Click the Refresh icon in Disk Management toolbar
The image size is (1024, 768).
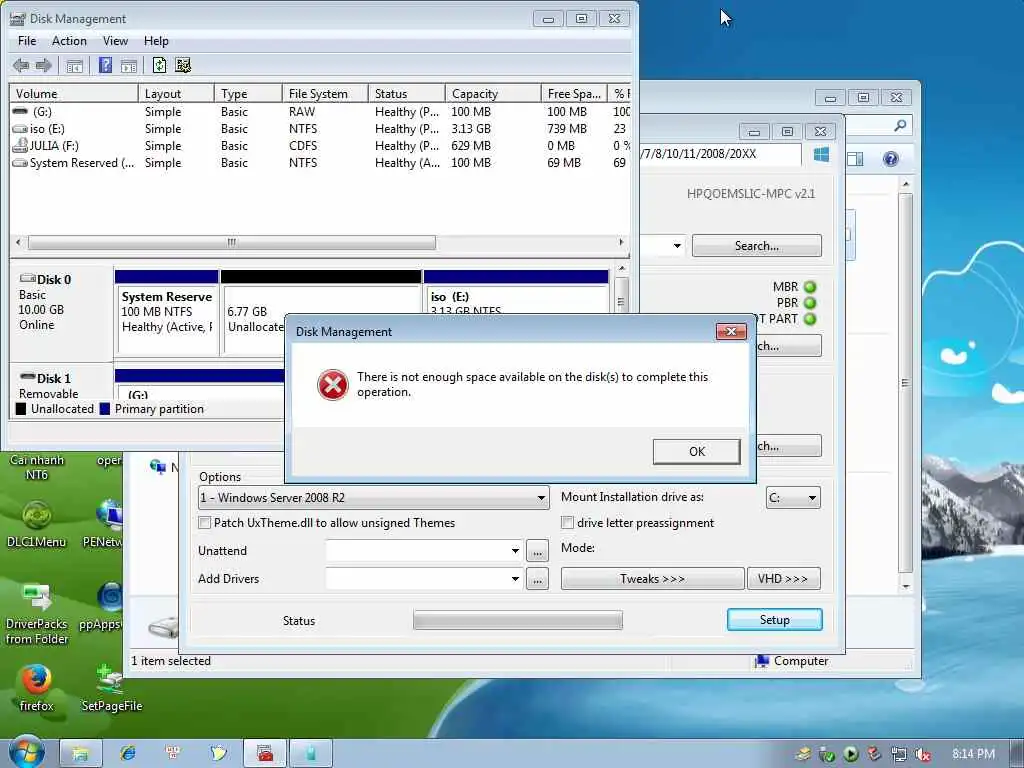point(159,65)
